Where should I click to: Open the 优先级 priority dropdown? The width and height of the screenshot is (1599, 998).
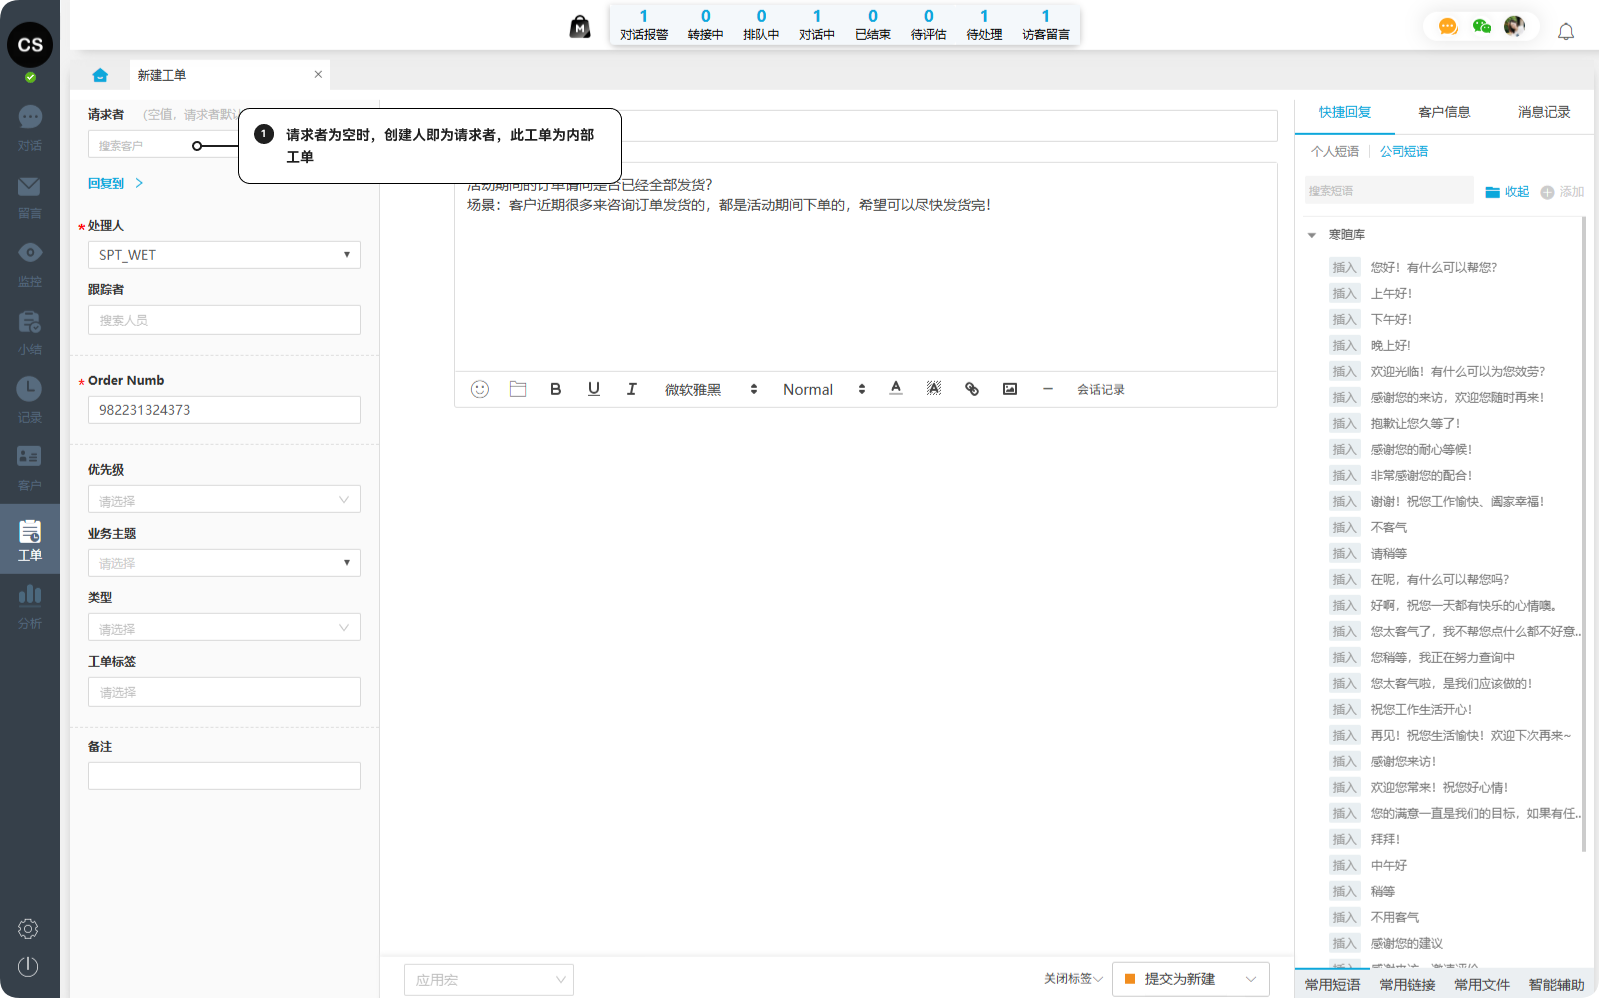click(224, 500)
